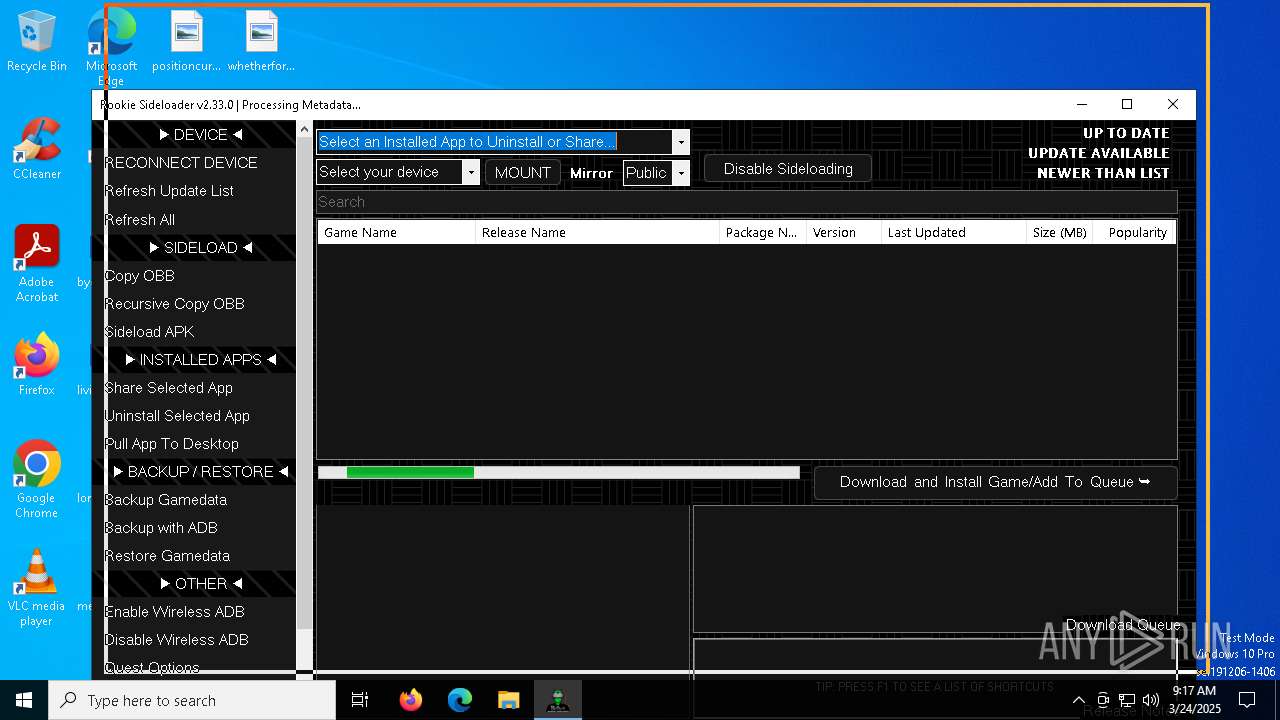
Task: Sort by Popularity column header
Action: (1135, 232)
